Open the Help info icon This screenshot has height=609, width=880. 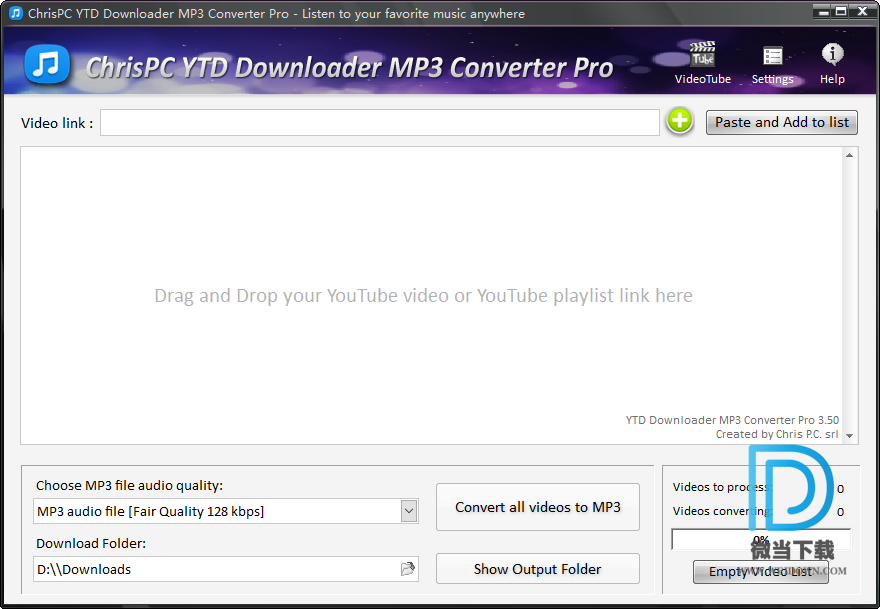coord(832,63)
